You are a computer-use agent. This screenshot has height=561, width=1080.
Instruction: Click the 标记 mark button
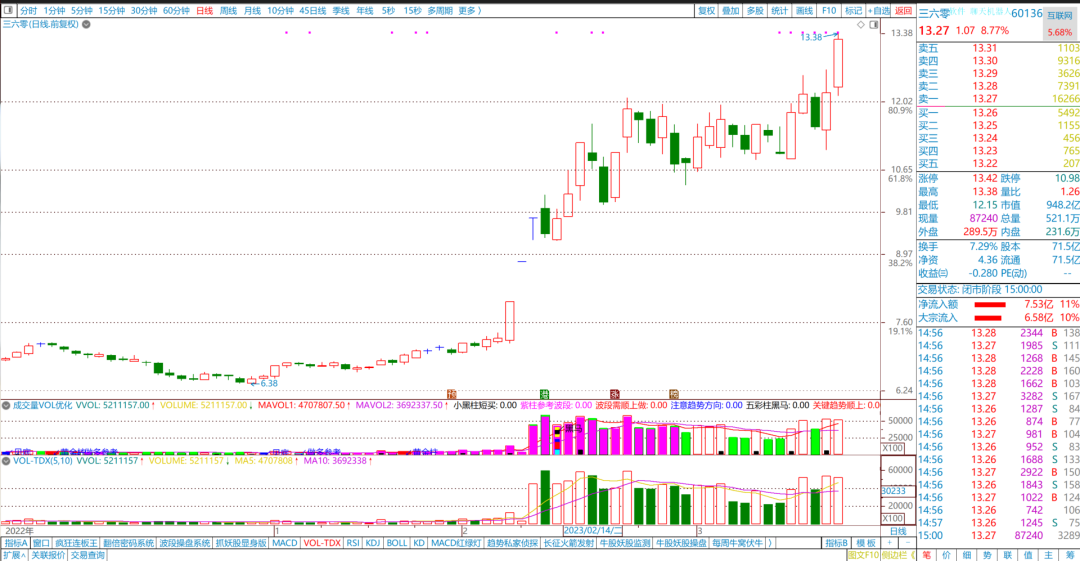(x=853, y=11)
